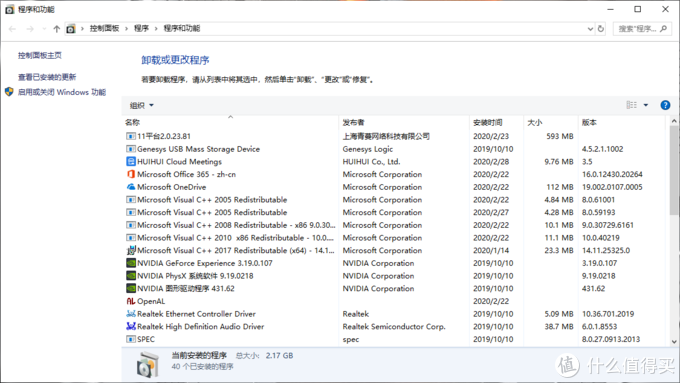The width and height of the screenshot is (680, 383).
Task: Click the Realtek High Definition Audio Driver icon
Action: click(131, 326)
